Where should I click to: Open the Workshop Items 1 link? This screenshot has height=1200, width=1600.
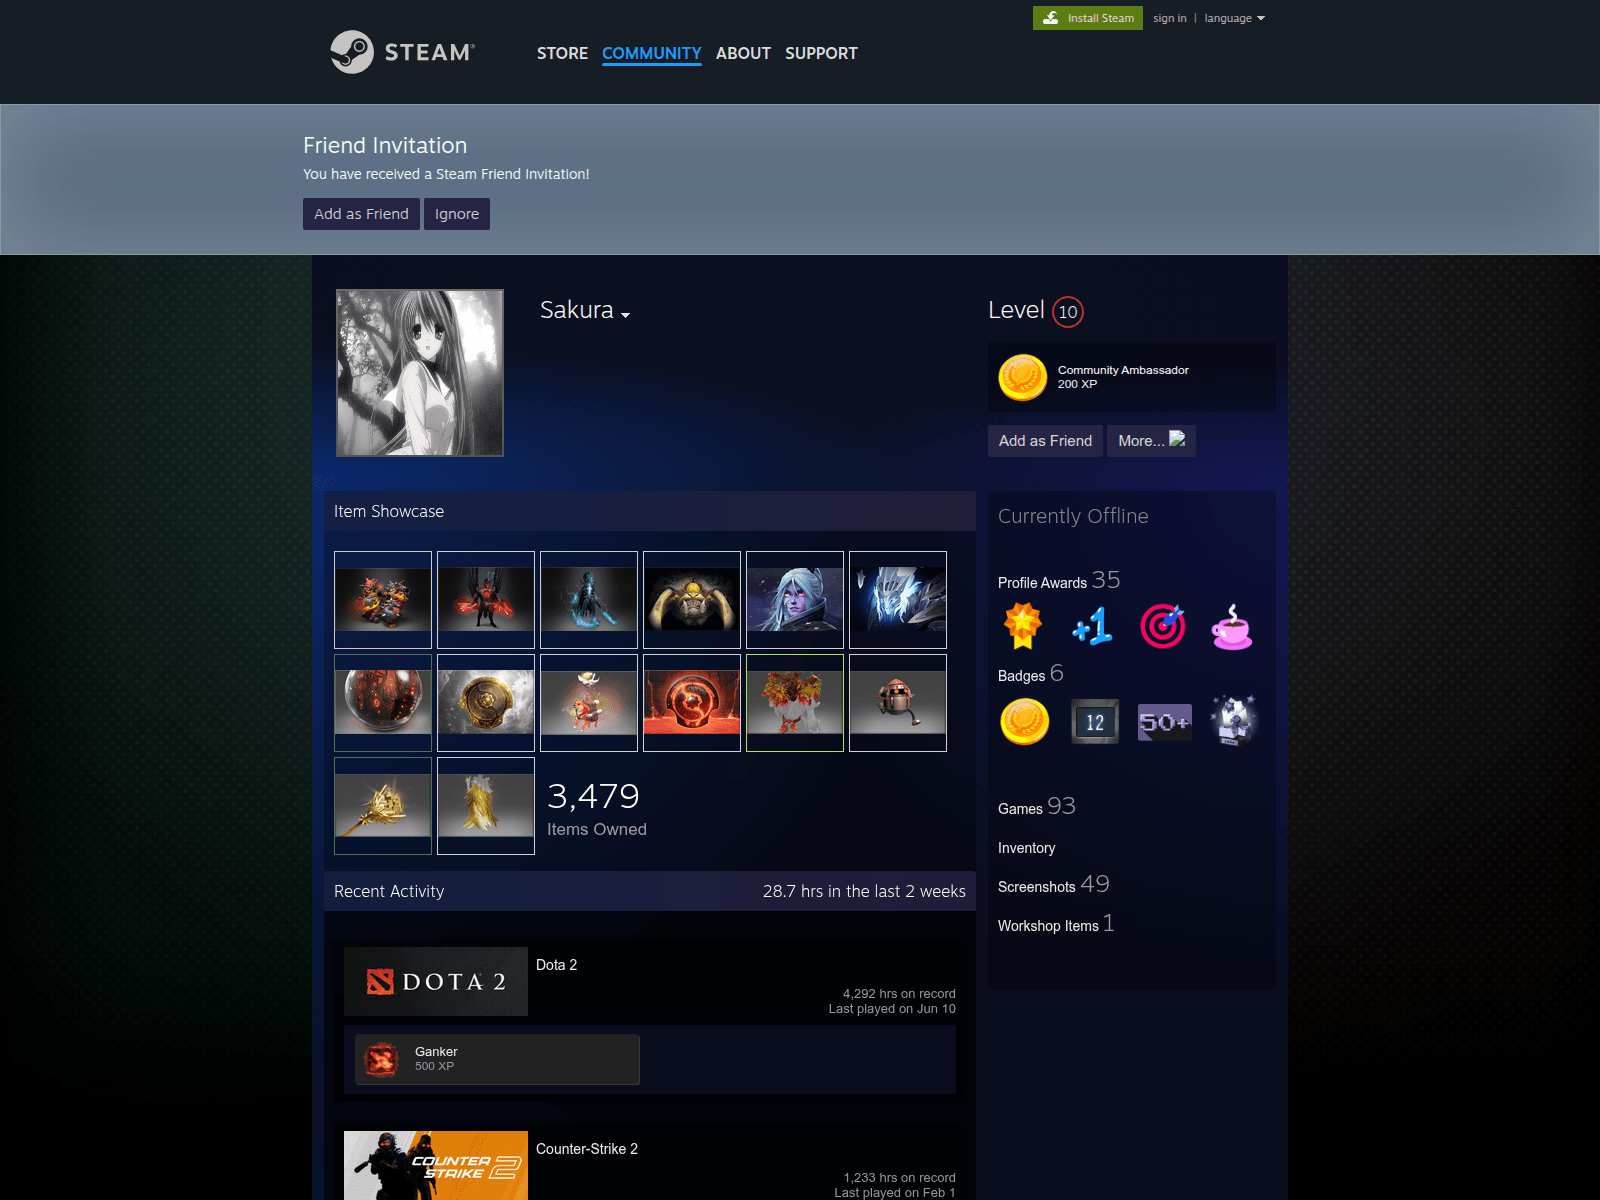pos(1056,924)
